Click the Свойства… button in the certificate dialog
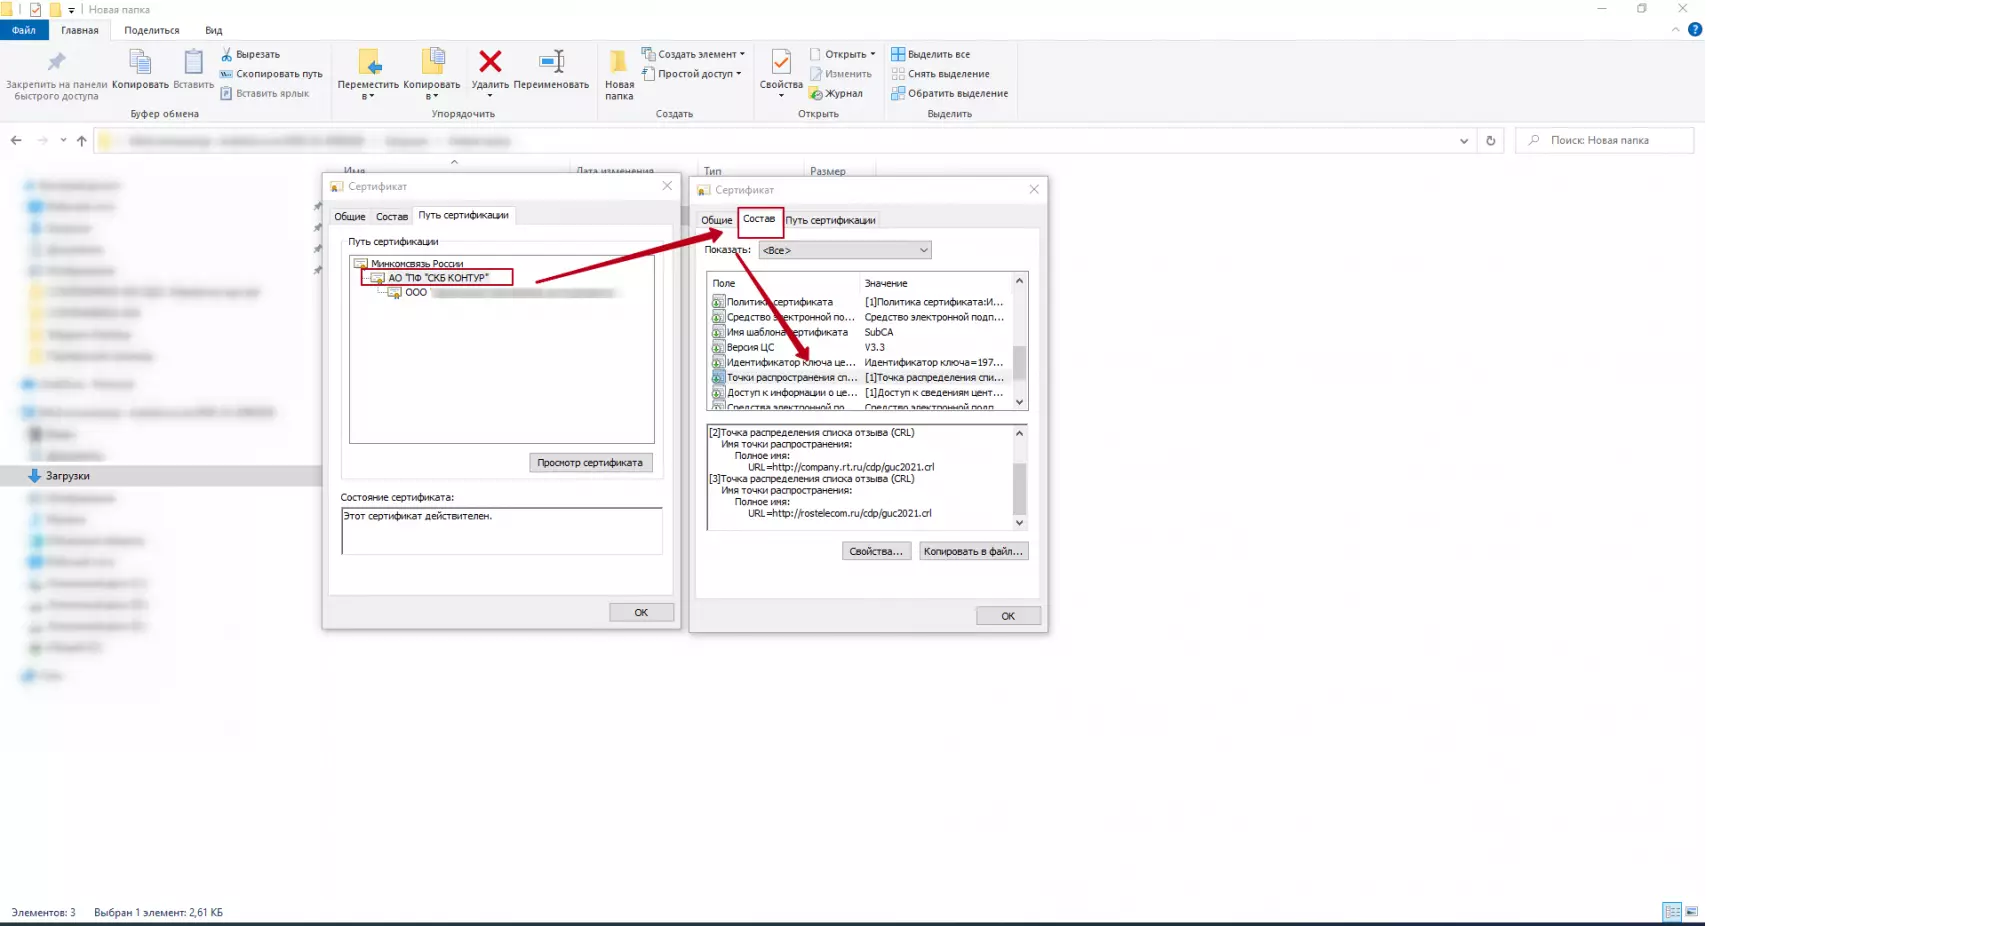 876,551
